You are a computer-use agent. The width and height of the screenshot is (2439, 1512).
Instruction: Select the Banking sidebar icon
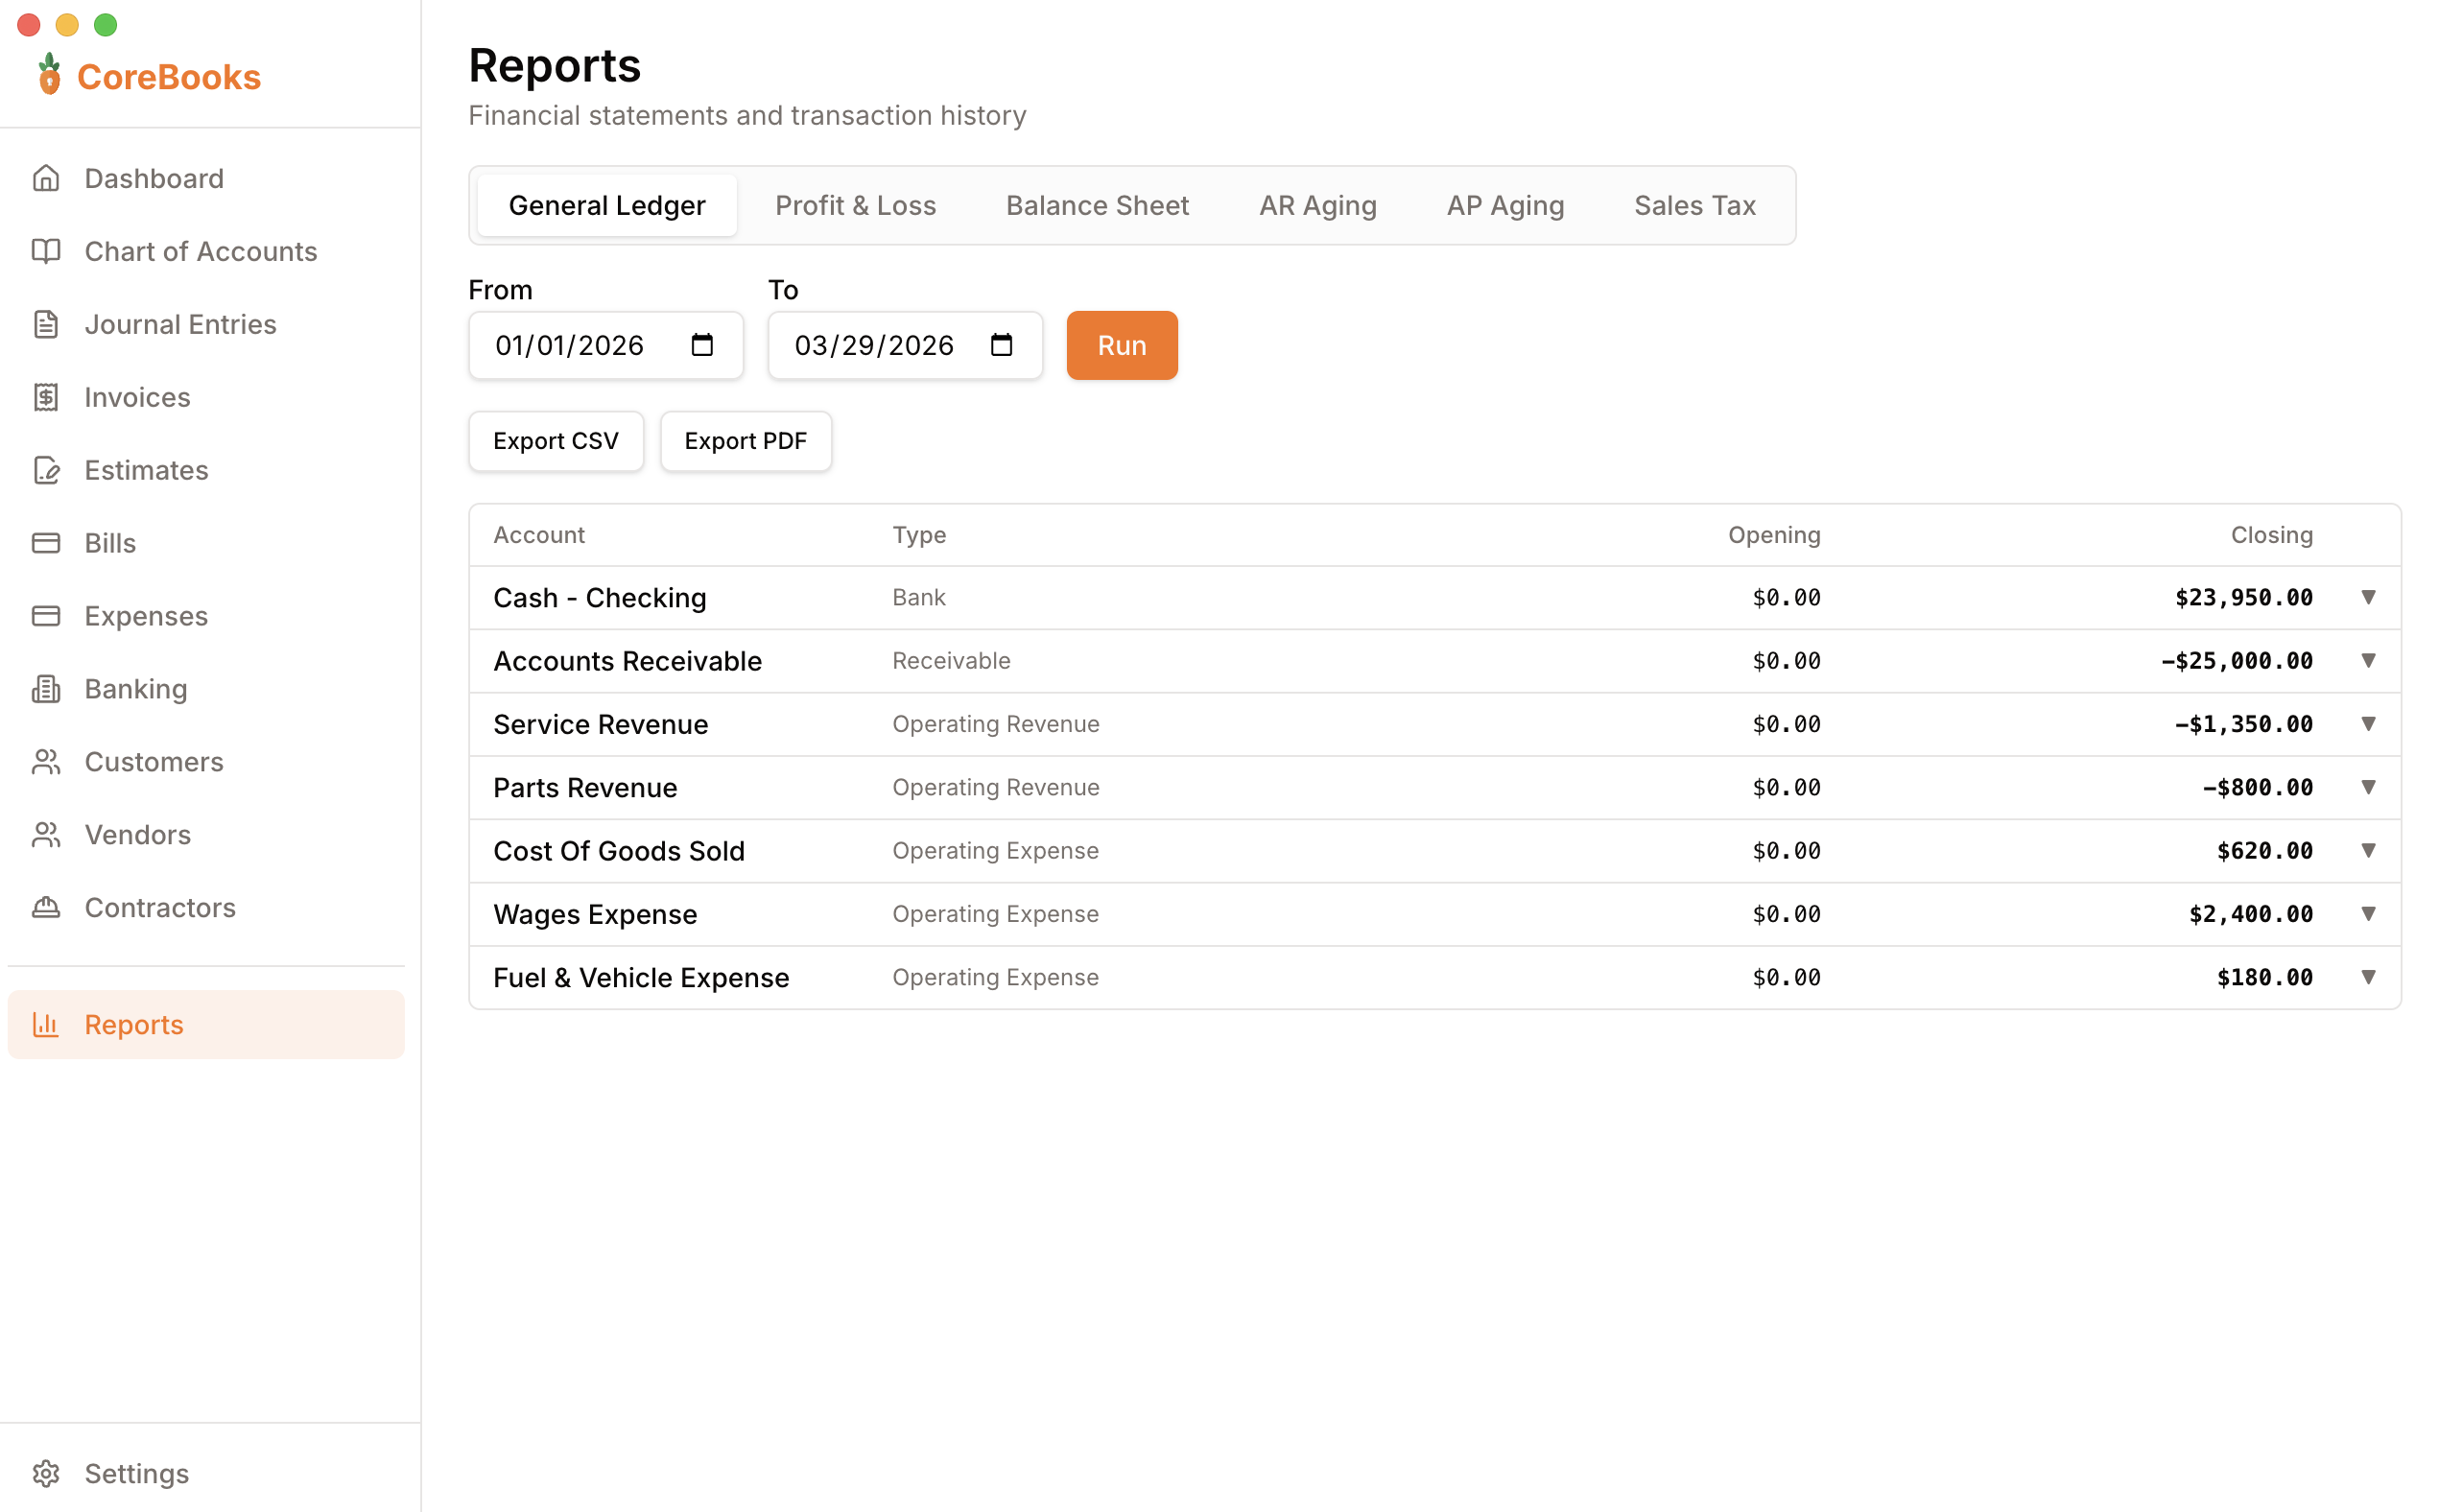46,688
